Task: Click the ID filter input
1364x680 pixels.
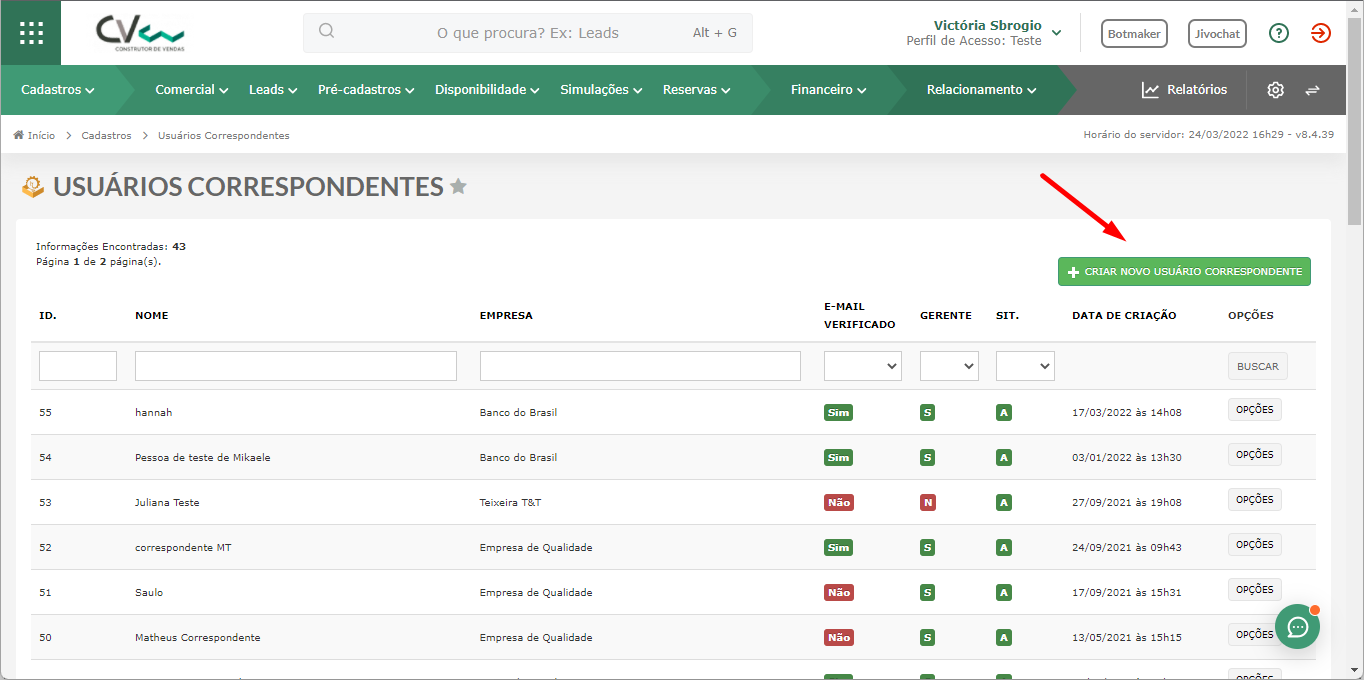Action: click(x=78, y=366)
